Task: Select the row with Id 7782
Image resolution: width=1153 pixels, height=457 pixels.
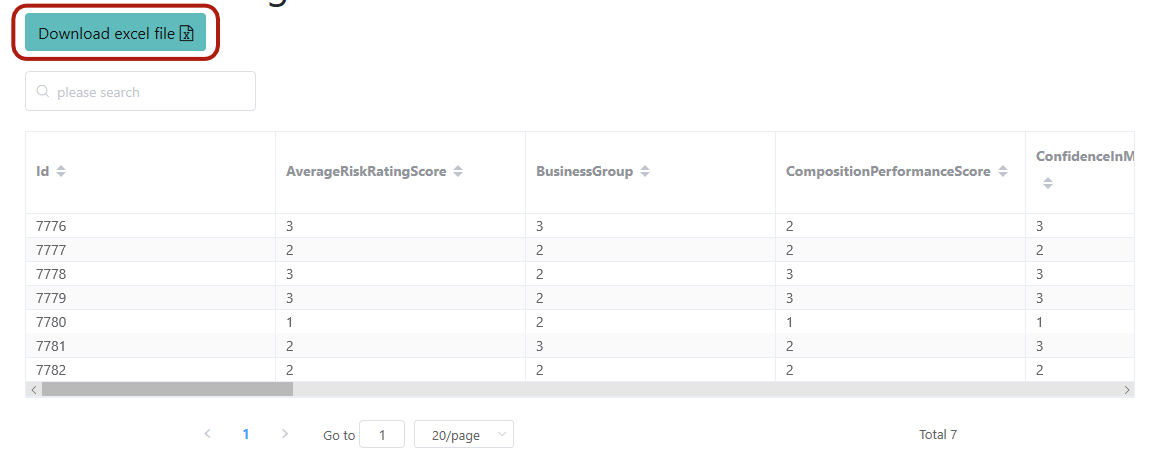Action: (x=580, y=369)
